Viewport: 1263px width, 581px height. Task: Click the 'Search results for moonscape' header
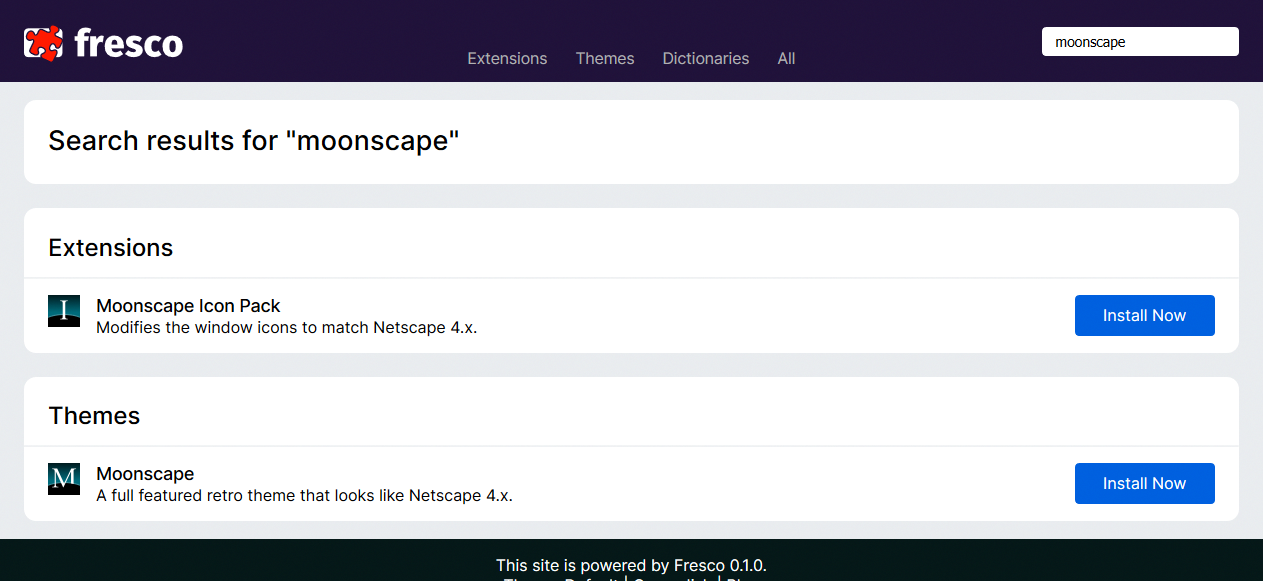[x=252, y=140]
